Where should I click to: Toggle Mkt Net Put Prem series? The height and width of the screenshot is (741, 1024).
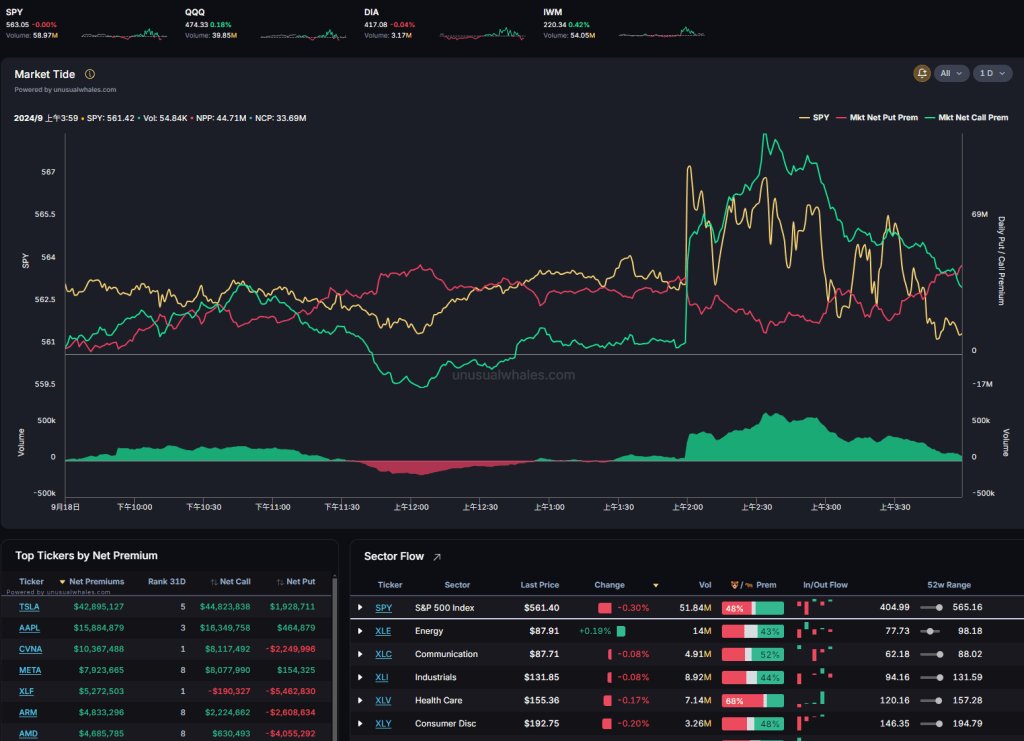878,117
